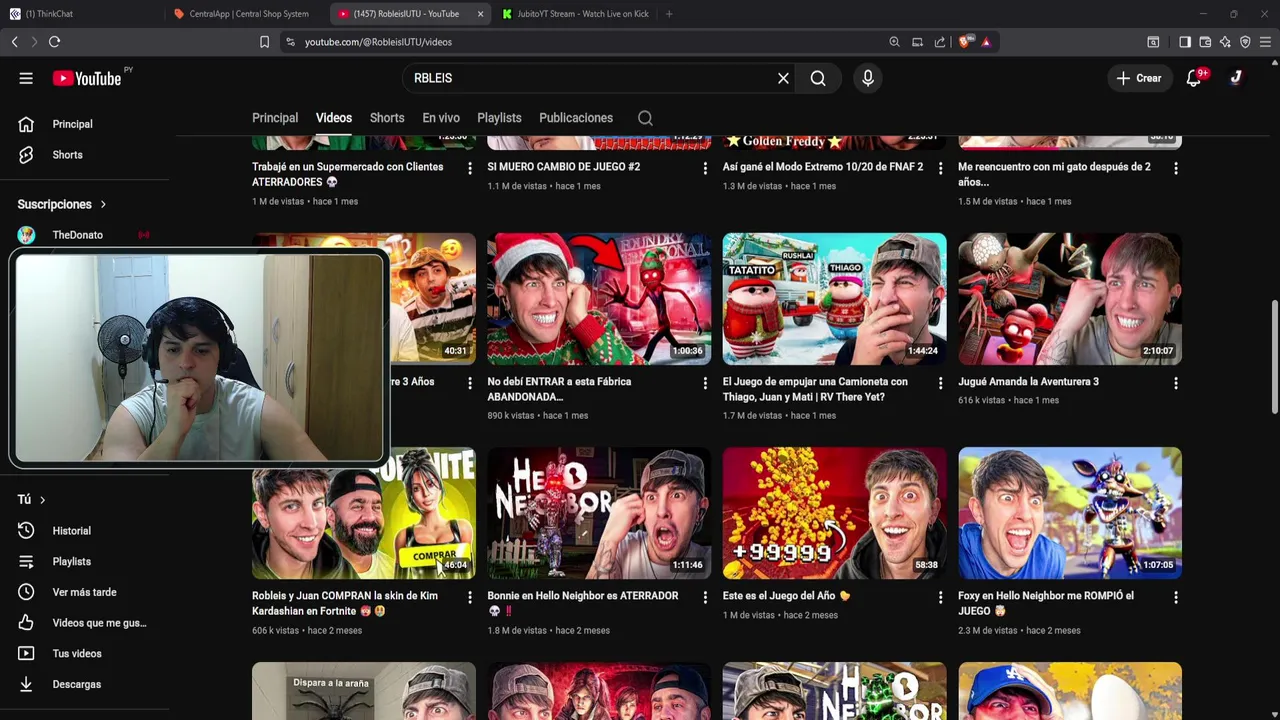Open options menu for Bonnie en Hello Neighbor video
The height and width of the screenshot is (720, 1280).
tap(705, 597)
